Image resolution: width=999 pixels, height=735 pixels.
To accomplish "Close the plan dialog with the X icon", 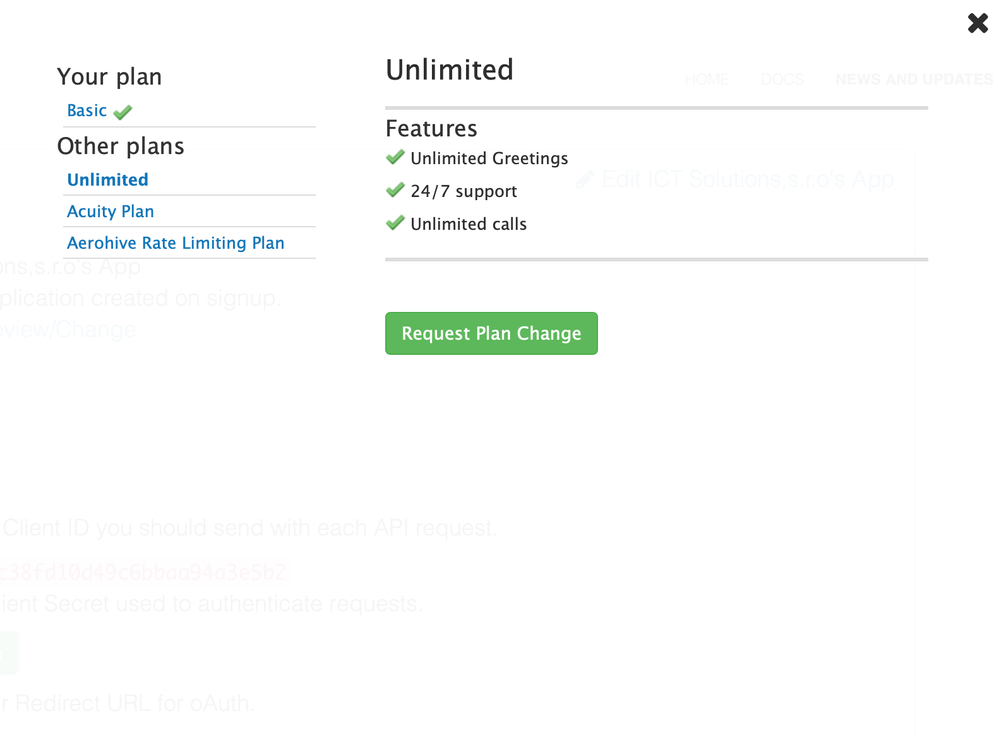I will tap(977, 23).
